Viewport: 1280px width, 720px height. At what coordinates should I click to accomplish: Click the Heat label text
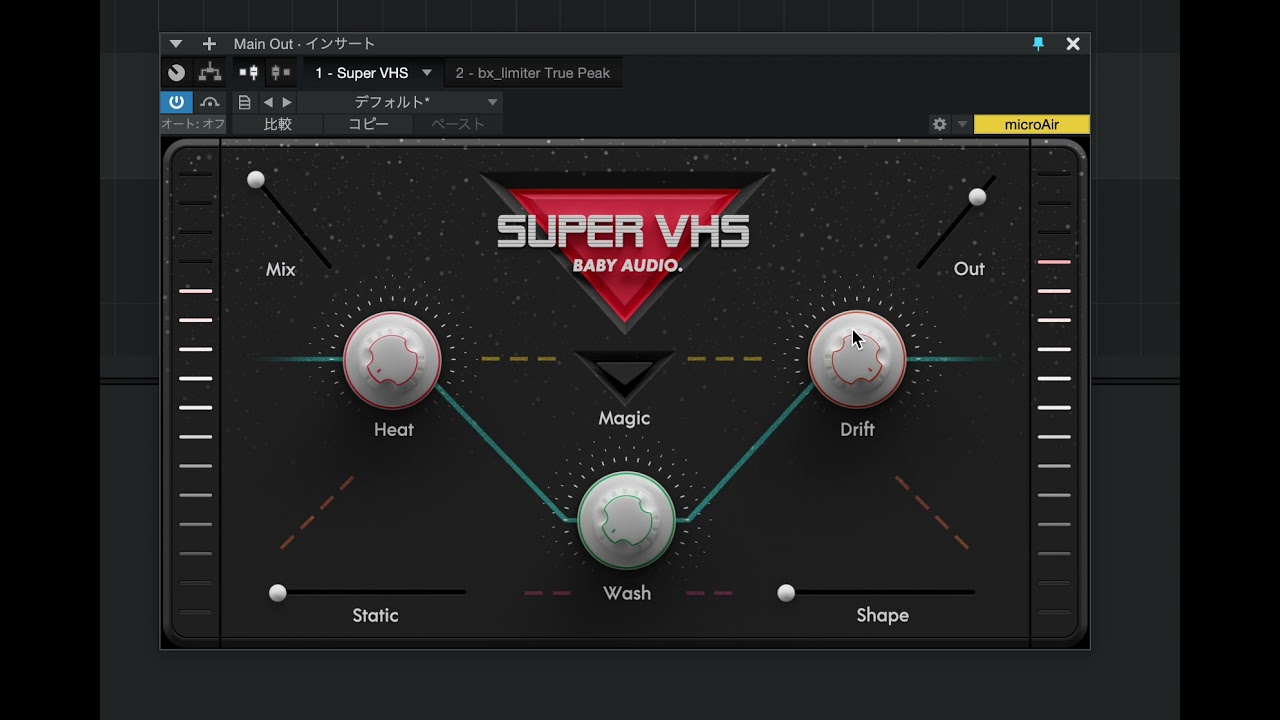tap(393, 429)
